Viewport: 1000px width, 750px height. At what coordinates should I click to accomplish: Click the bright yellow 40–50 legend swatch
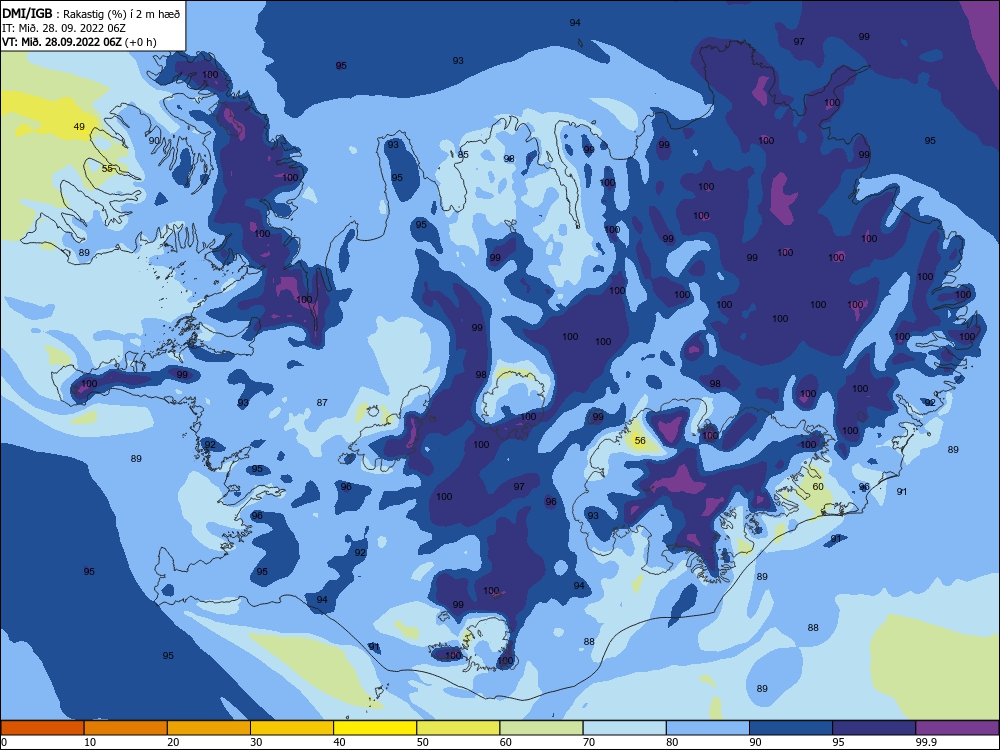375,728
